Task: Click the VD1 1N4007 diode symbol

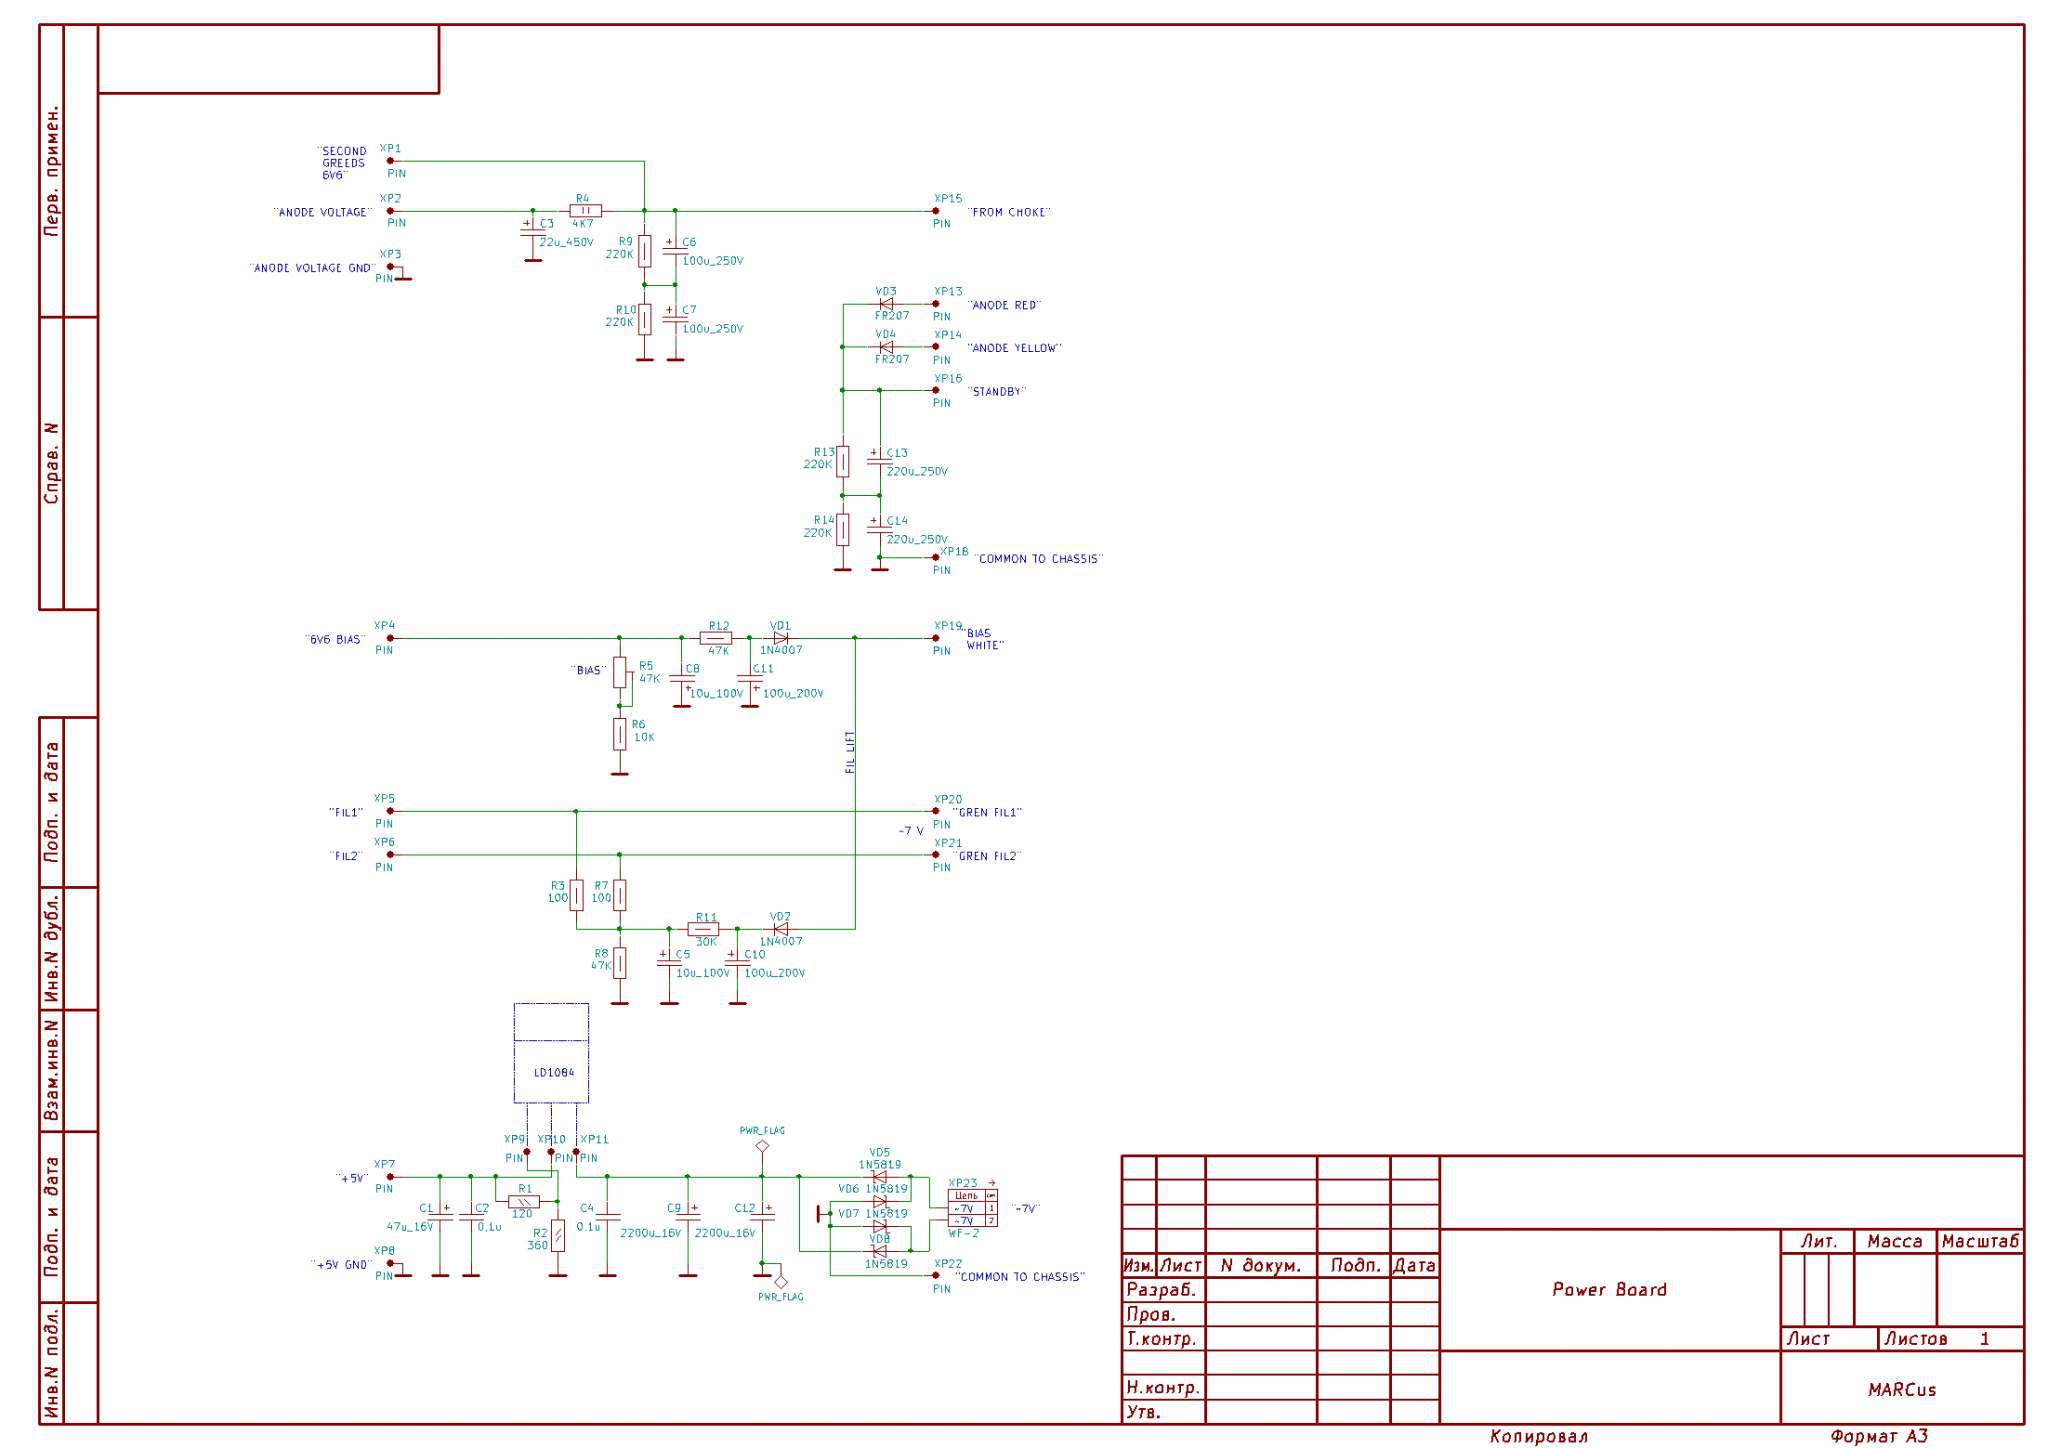Action: point(780,638)
